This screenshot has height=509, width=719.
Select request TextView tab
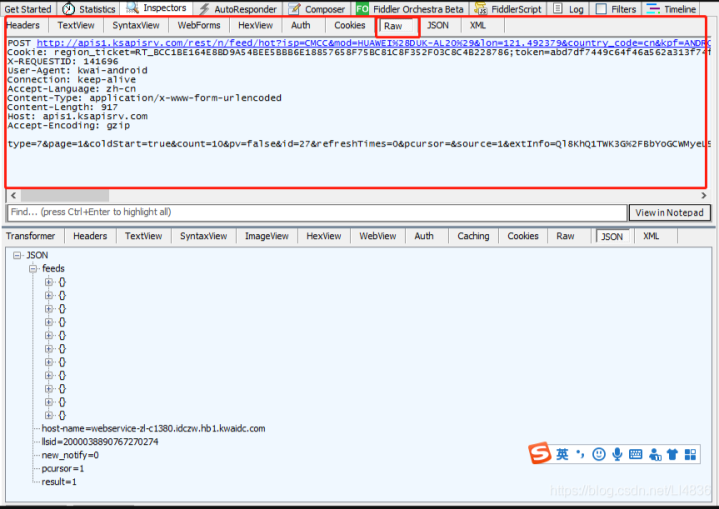point(76,25)
